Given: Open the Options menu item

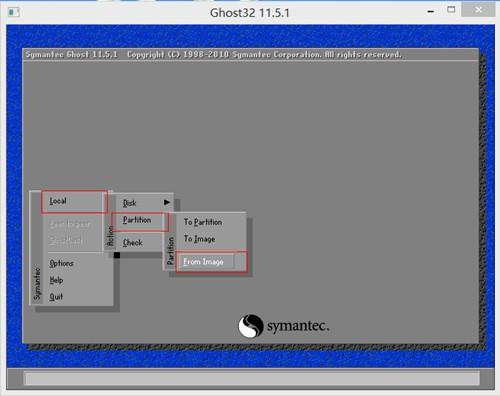Looking at the screenshot, I should click(61, 263).
